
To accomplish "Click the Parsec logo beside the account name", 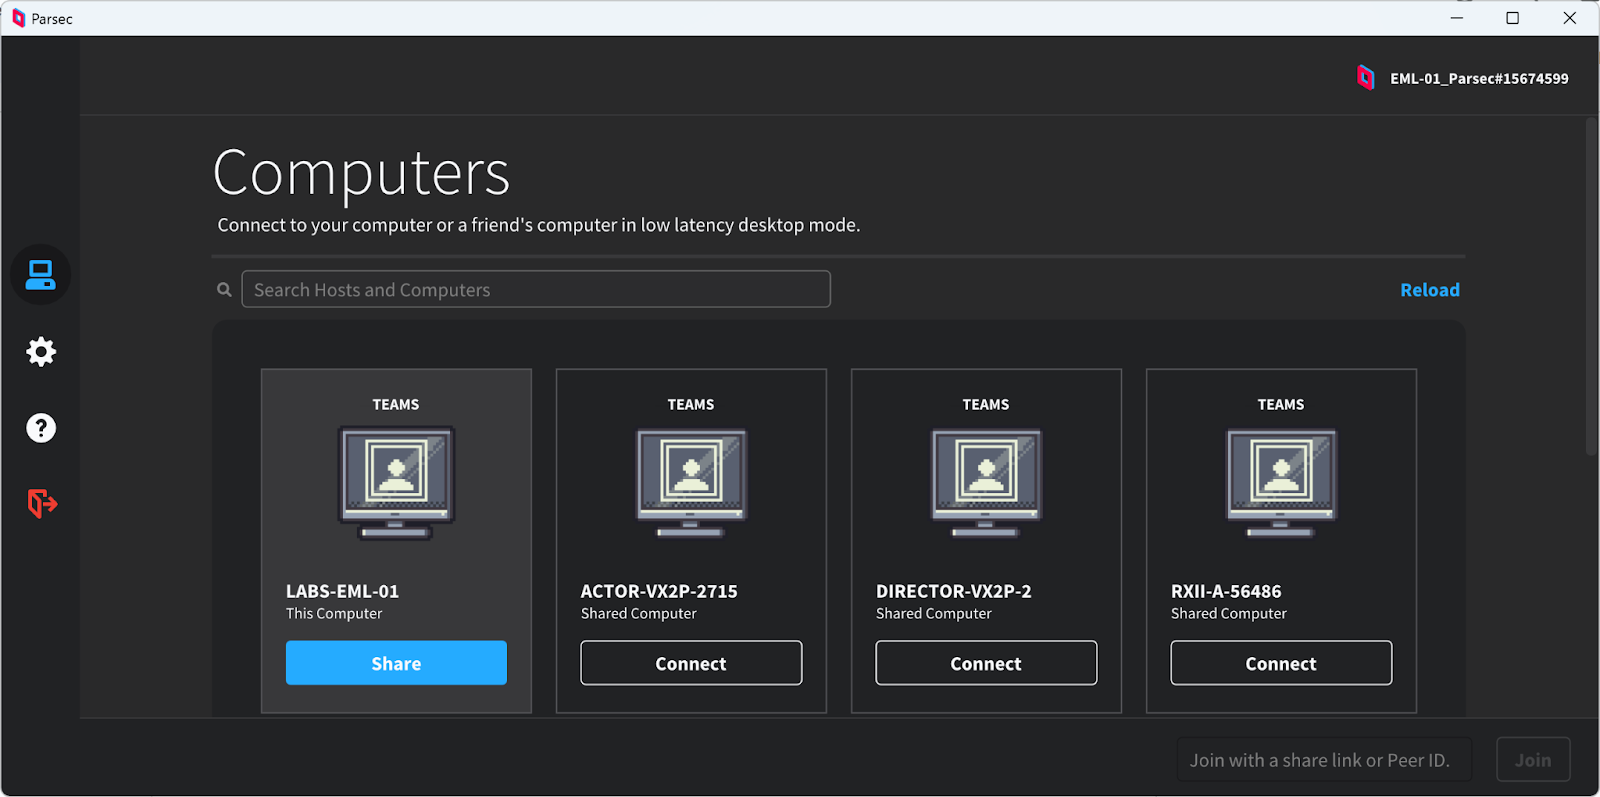I will click(1366, 78).
